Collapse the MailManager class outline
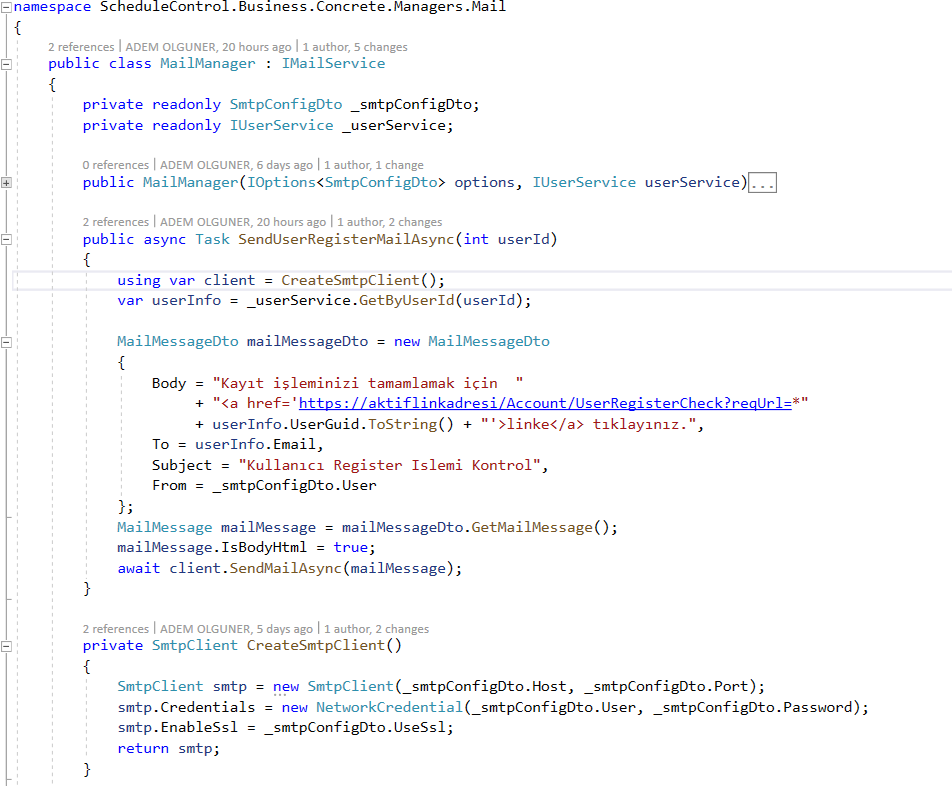The height and width of the screenshot is (786, 952). coord(6,64)
